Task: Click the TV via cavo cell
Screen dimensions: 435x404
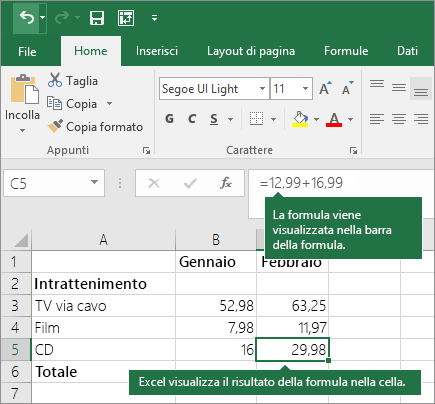Action: click(x=103, y=306)
